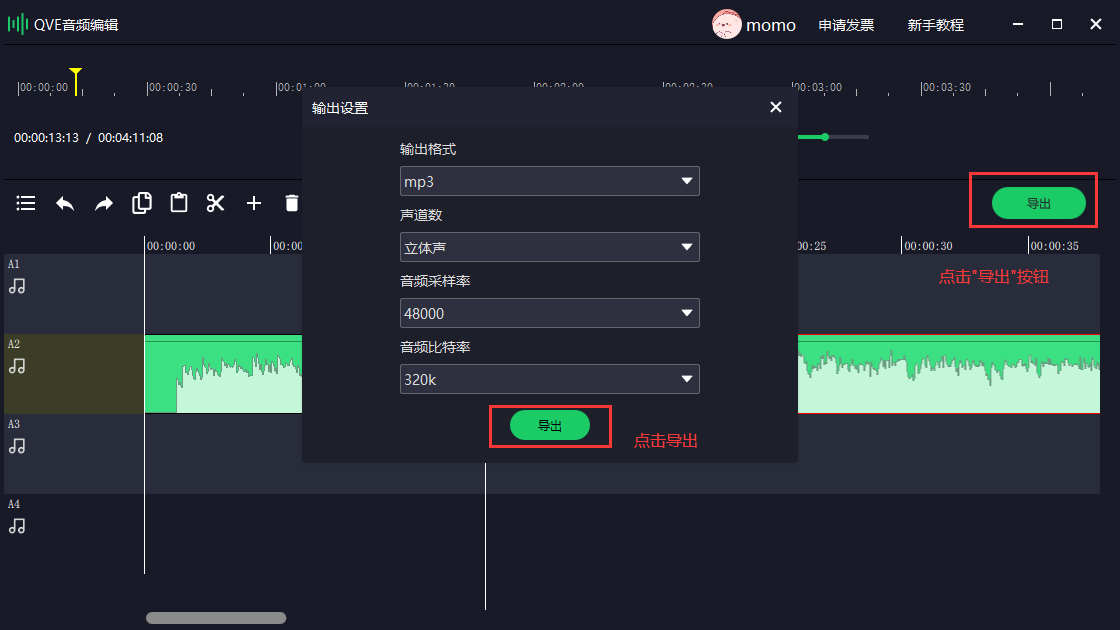Open the output format mp3 dropdown

[549, 181]
